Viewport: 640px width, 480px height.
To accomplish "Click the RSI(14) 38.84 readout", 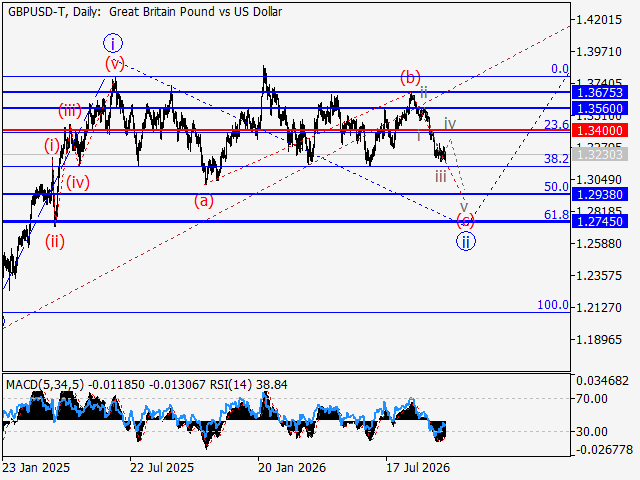I will pyautogui.click(x=249, y=384).
